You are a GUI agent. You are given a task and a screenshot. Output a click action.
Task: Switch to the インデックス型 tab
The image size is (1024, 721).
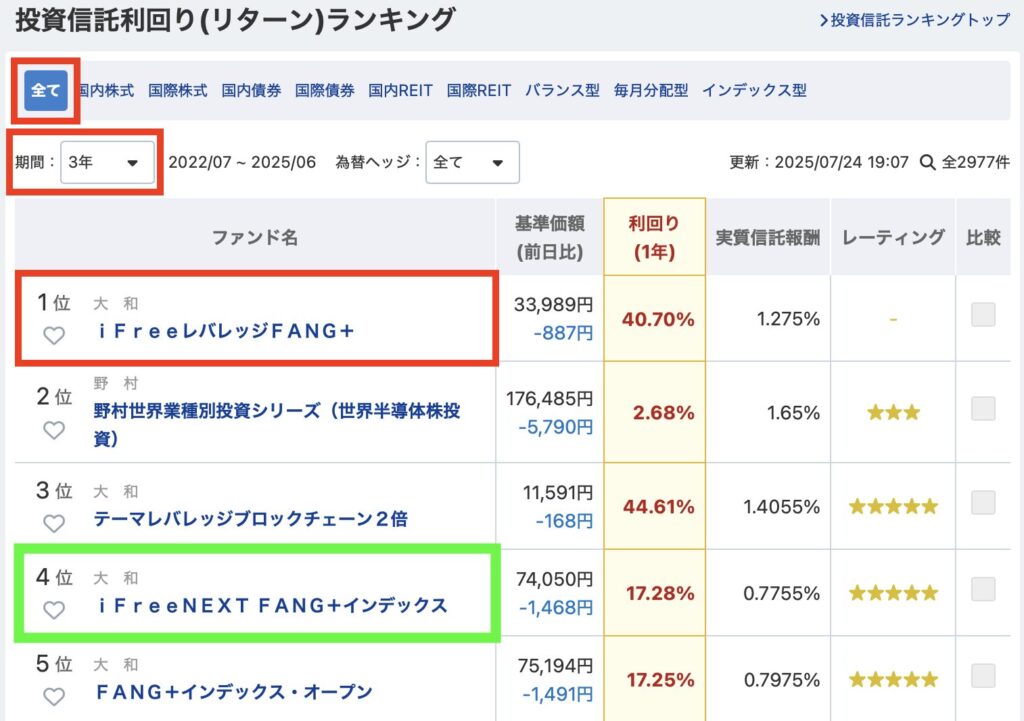[x=754, y=90]
